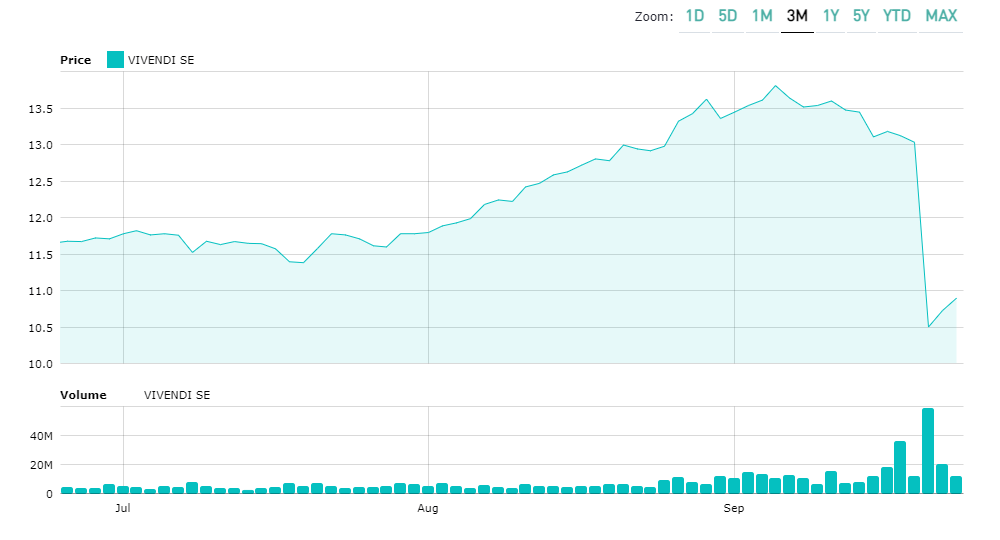This screenshot has width=1000, height=540.
Task: Choose the 5Y zoom range
Action: [862, 16]
